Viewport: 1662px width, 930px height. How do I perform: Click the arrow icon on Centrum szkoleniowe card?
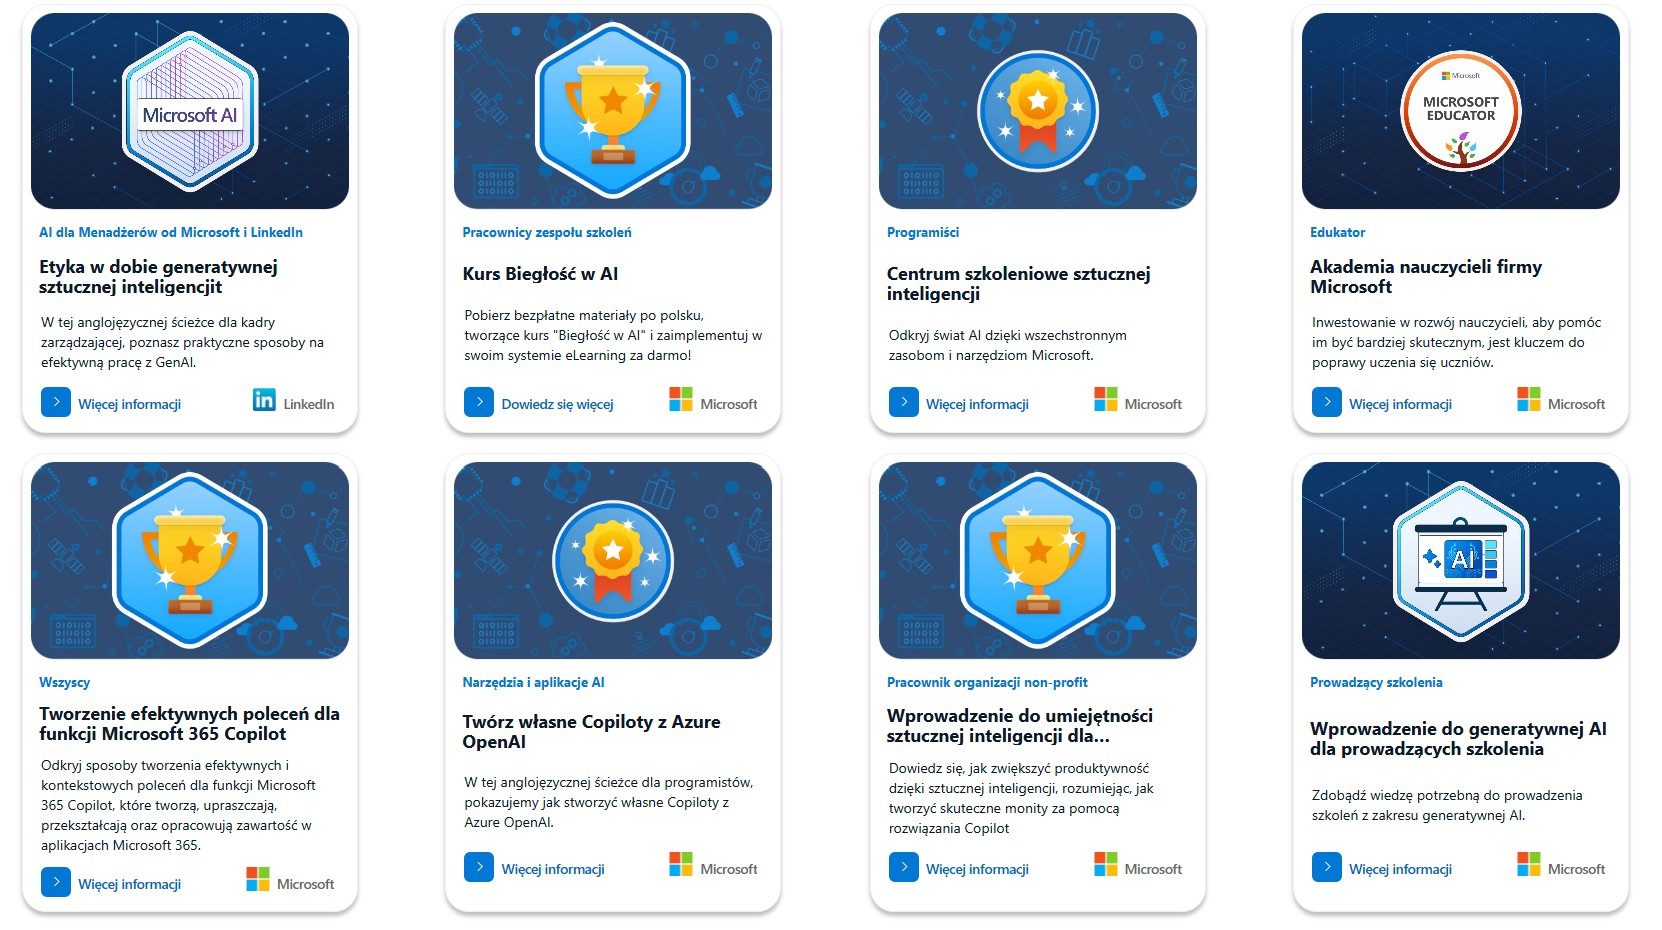click(904, 402)
